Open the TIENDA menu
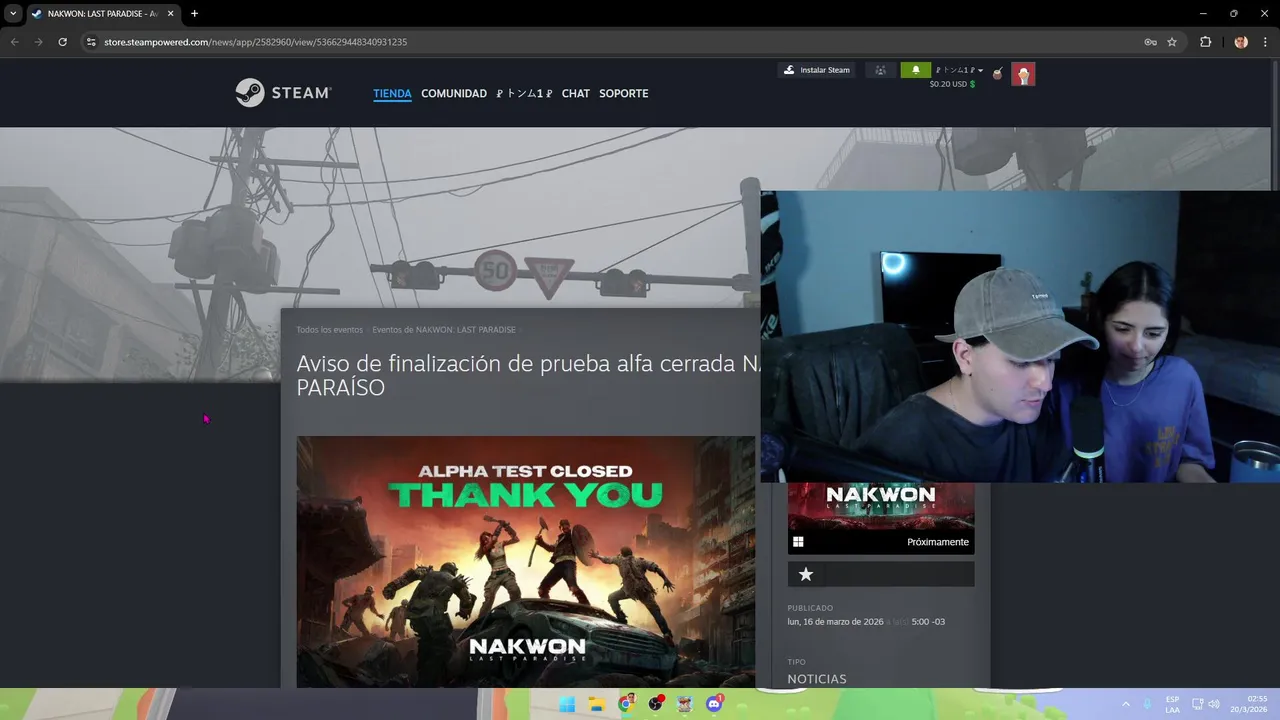The width and height of the screenshot is (1280, 720). point(392,93)
